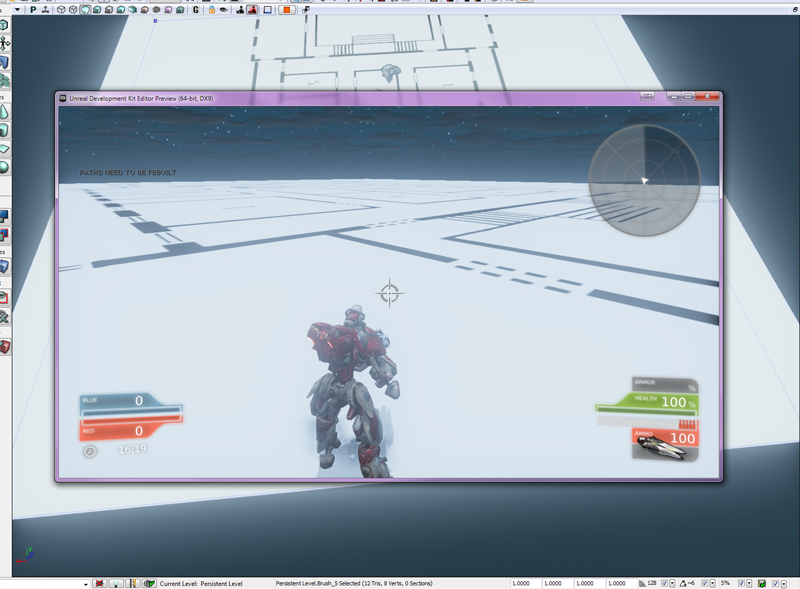Click the tear-off viewport windows icon
The image size is (800, 589).
(x=306, y=10)
